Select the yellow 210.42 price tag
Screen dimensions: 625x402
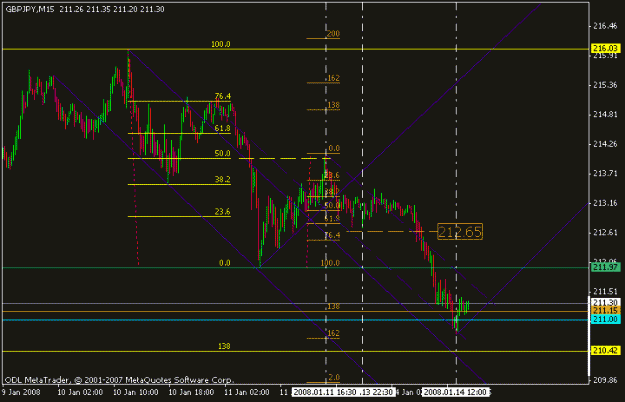[x=605, y=351]
